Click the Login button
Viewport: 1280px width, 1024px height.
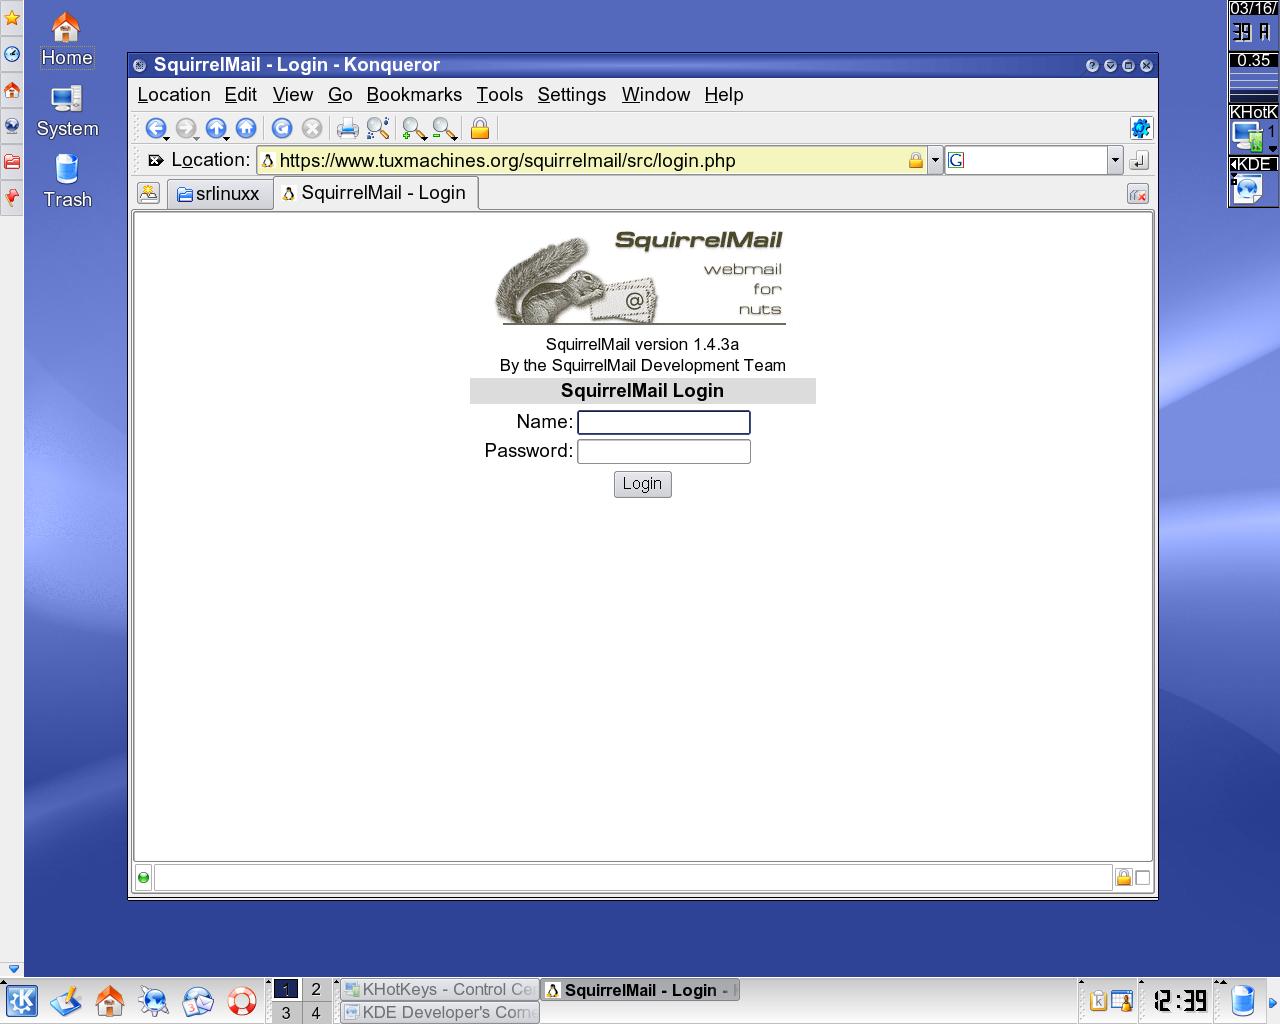(x=643, y=484)
